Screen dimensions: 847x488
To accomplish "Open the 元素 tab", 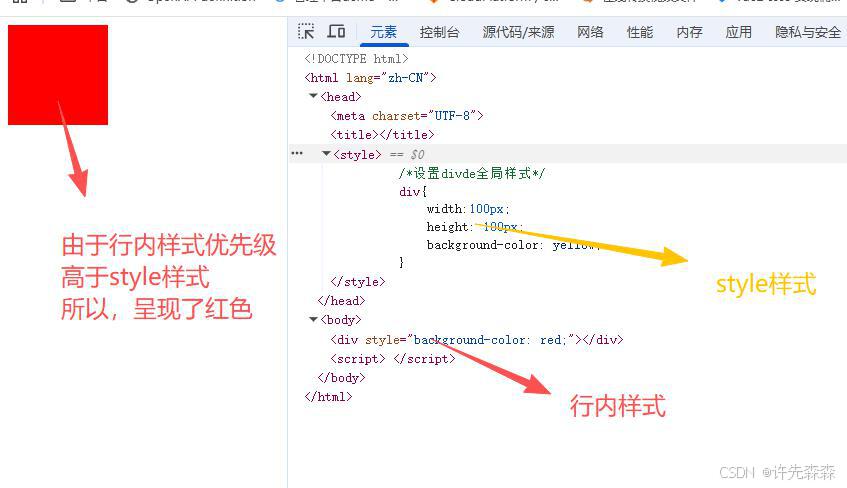I will [x=384, y=32].
